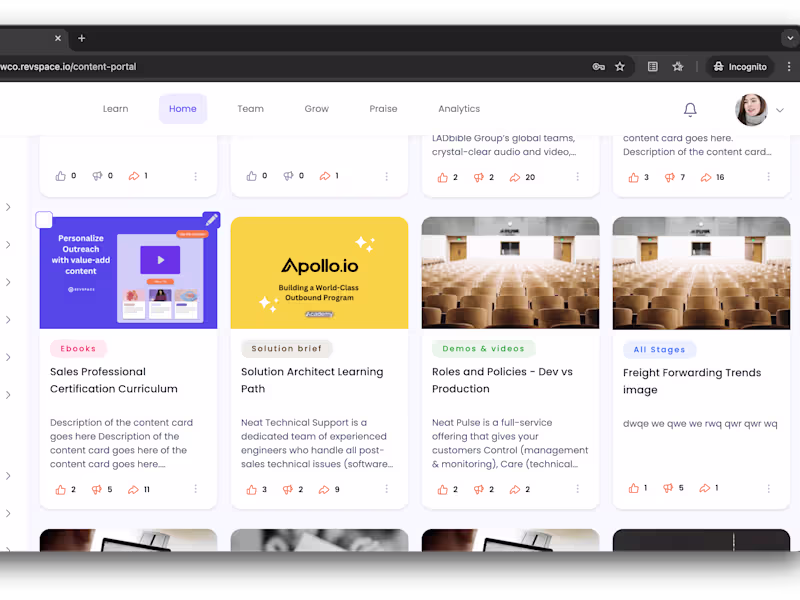This screenshot has width=800, height=600.
Task: Open more options on card with 16 shares
Action: (769, 177)
